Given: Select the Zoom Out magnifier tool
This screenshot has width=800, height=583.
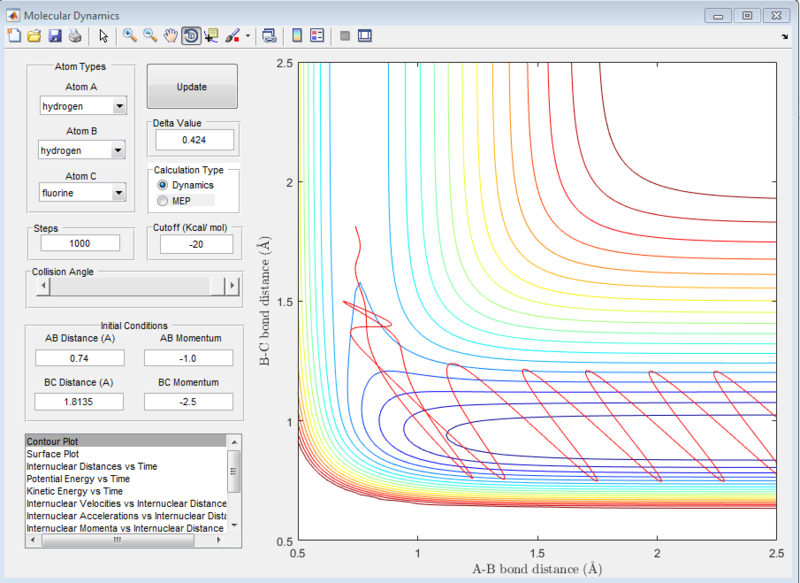Looking at the screenshot, I should [150, 36].
